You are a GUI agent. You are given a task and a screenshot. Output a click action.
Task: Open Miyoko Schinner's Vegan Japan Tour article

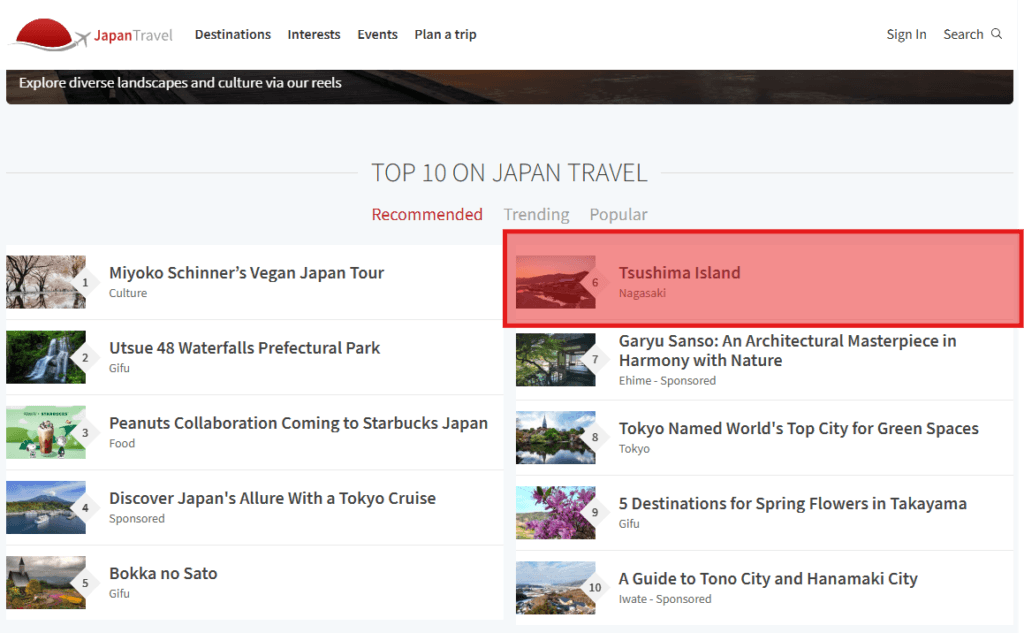[x=246, y=273]
